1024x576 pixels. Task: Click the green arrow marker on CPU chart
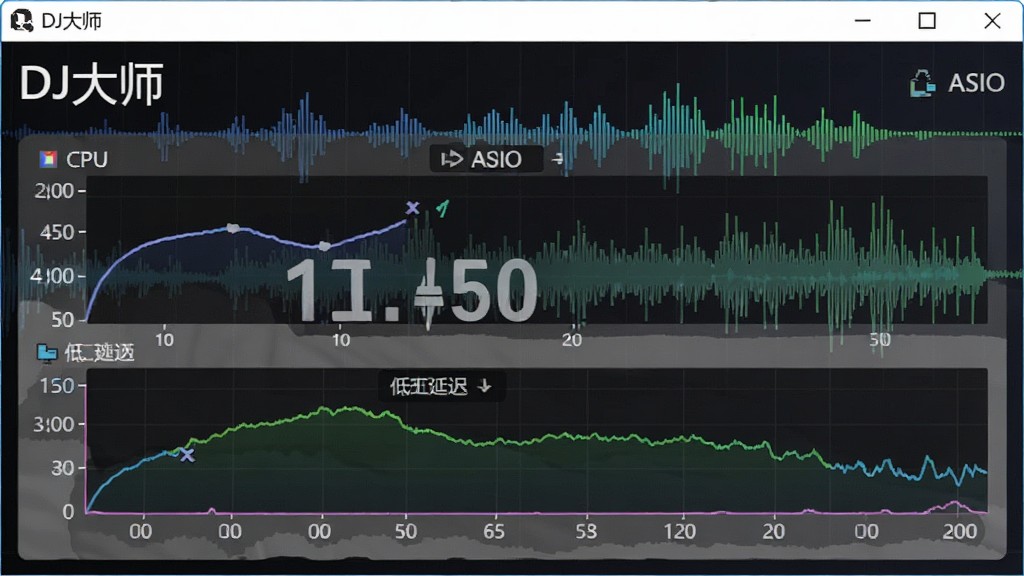[443, 208]
